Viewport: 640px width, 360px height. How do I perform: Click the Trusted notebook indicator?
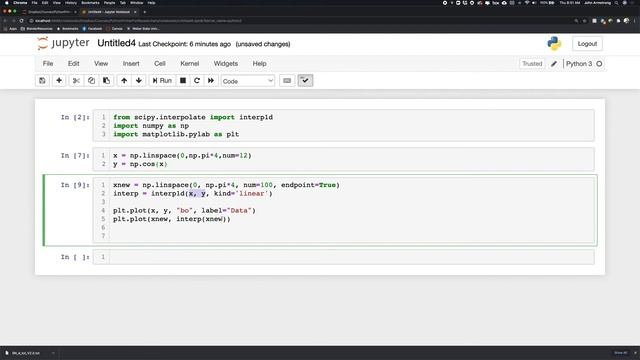(532, 64)
